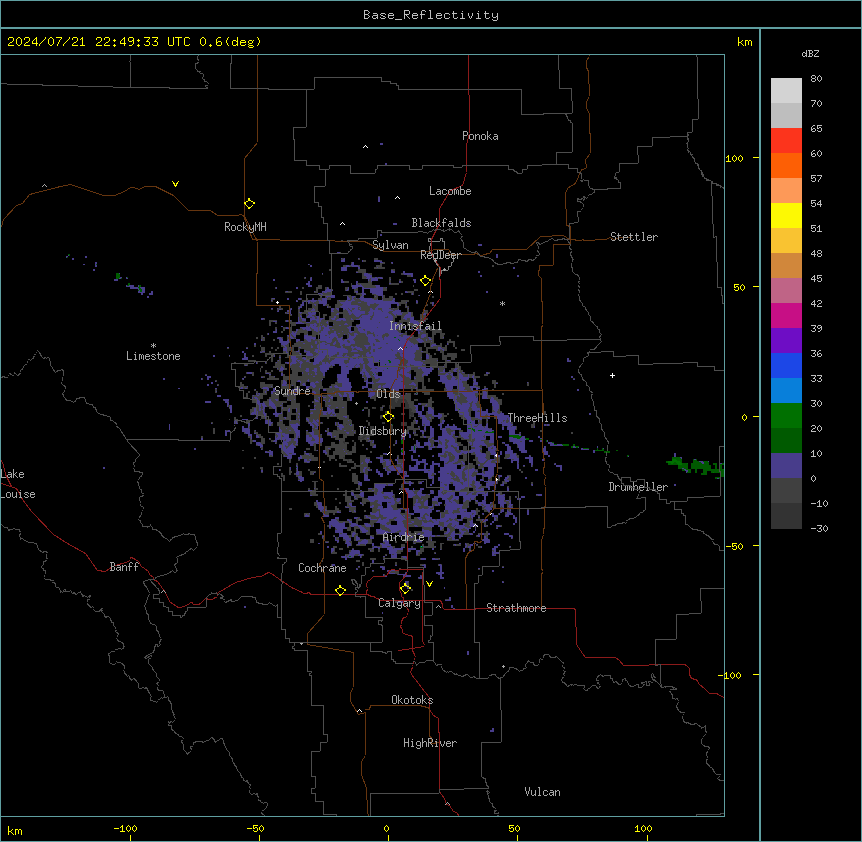Click the Lake Louise label at left edge
This screenshot has width=862, height=842.
pos(18,484)
